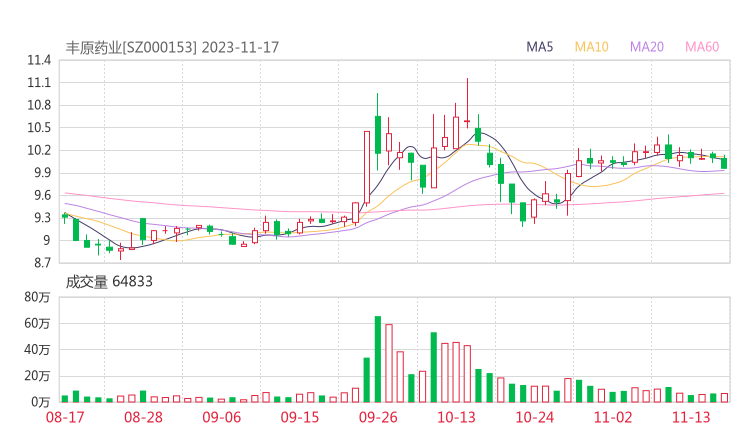Click the MA20 legend label
Screen dimensions: 740x440
click(x=647, y=47)
